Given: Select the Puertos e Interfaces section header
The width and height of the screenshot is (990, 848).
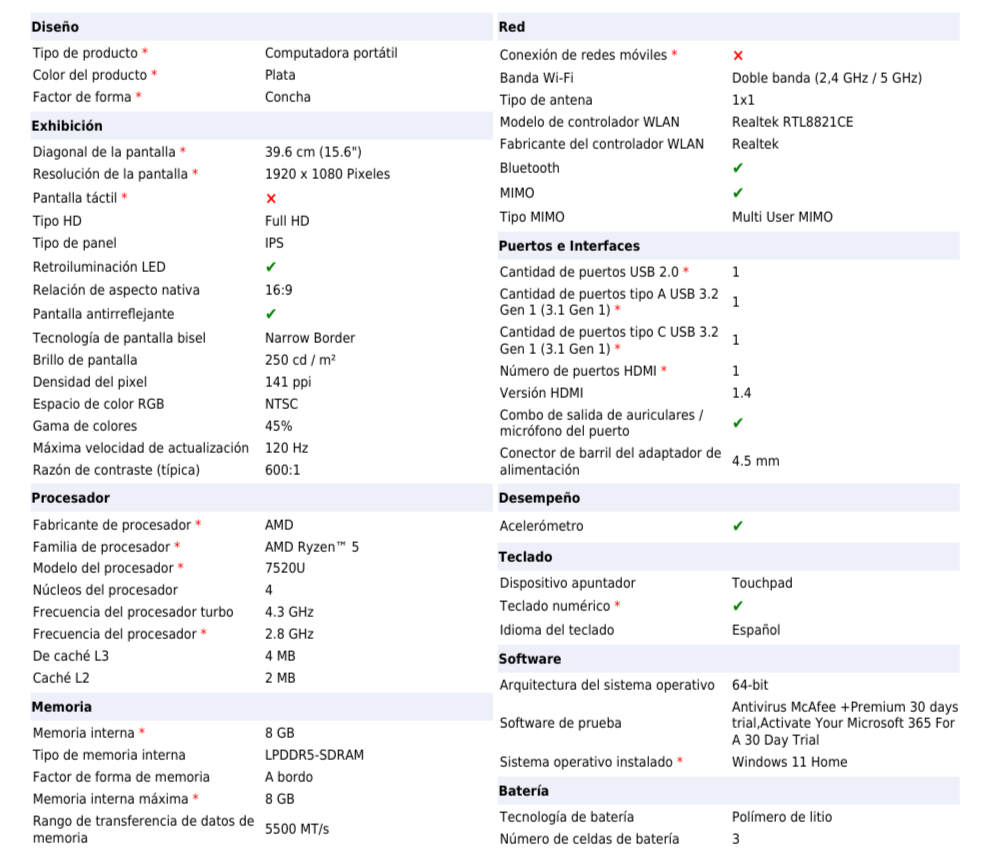Looking at the screenshot, I should 569,246.
